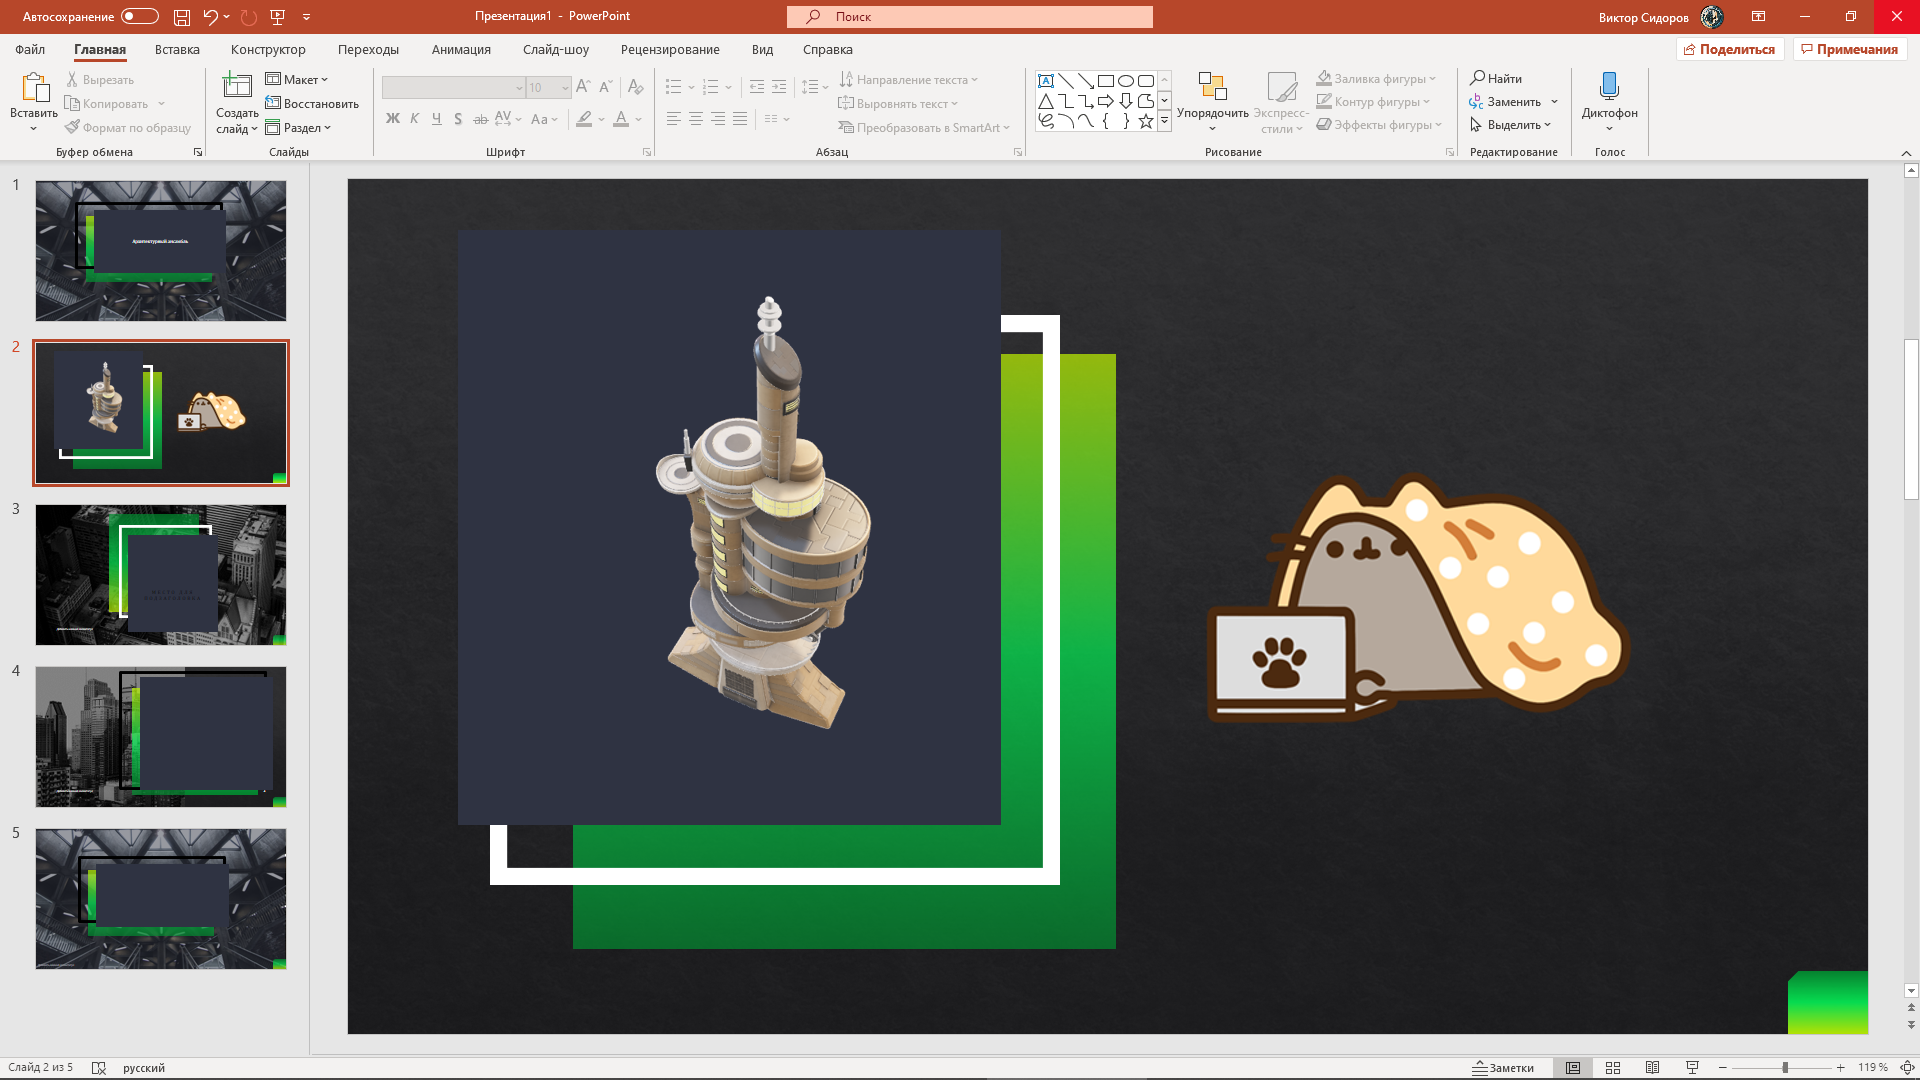Decrease font size icon
The image size is (1920, 1080).
[605, 87]
